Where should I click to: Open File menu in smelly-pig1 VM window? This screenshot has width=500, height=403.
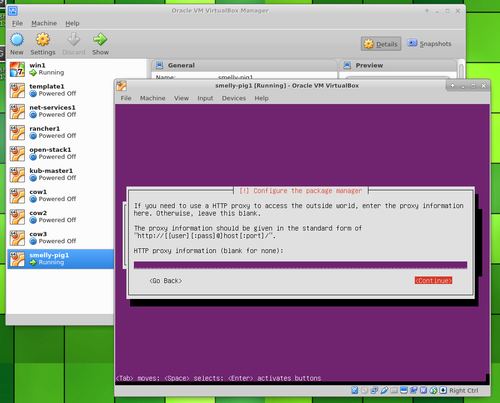[x=126, y=98]
